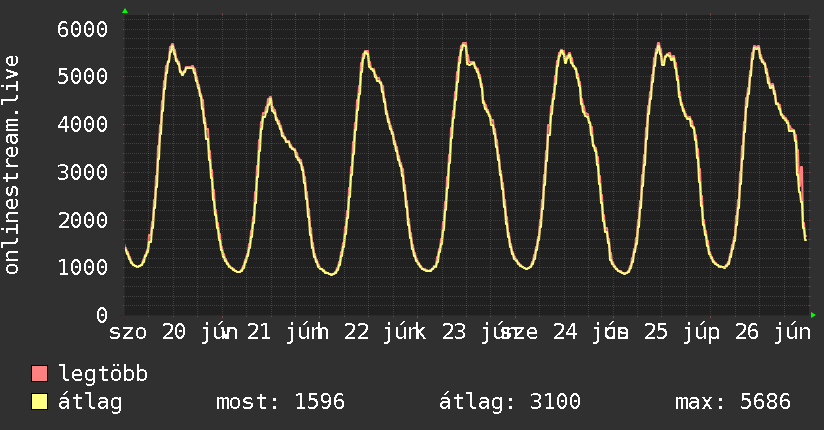Click the 0 y-axis label
Viewport: 824px width, 430px height.
102,315
